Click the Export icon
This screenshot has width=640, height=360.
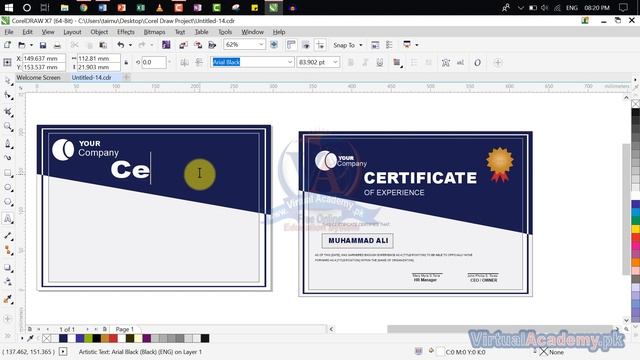coord(198,45)
